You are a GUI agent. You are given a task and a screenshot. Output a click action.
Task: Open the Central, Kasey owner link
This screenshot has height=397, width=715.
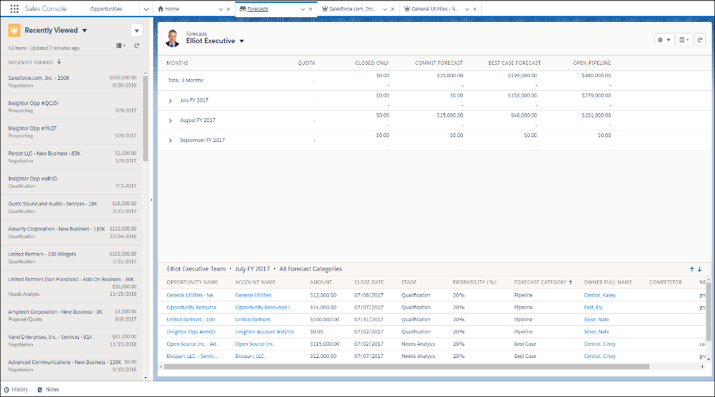point(600,295)
